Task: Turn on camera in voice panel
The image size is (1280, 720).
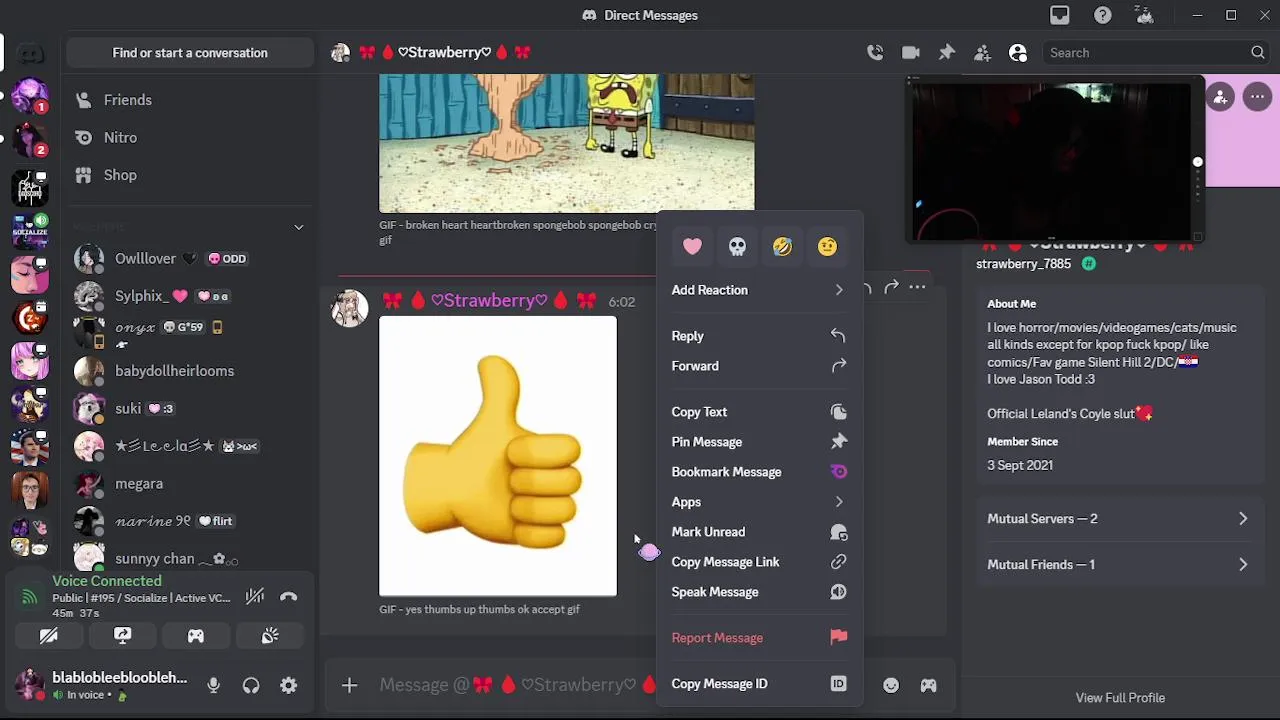Action: point(48,636)
